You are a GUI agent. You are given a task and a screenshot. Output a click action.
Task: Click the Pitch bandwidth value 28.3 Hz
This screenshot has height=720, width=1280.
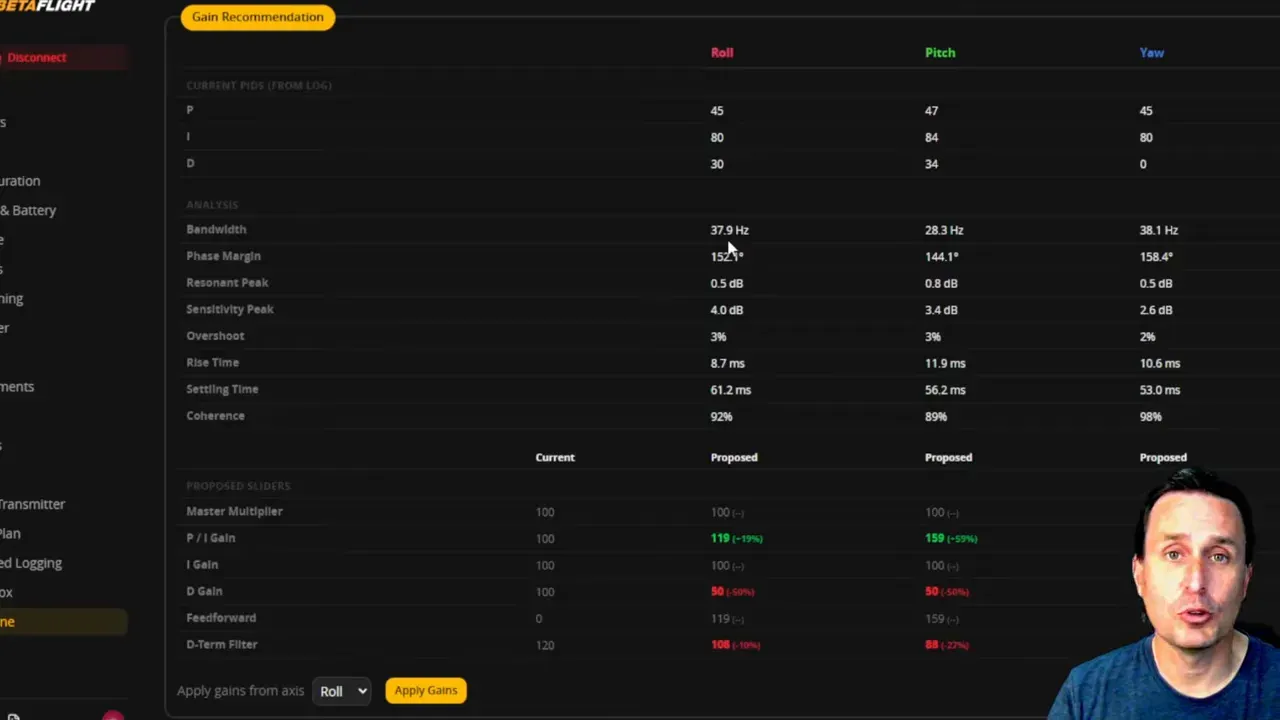pos(944,230)
